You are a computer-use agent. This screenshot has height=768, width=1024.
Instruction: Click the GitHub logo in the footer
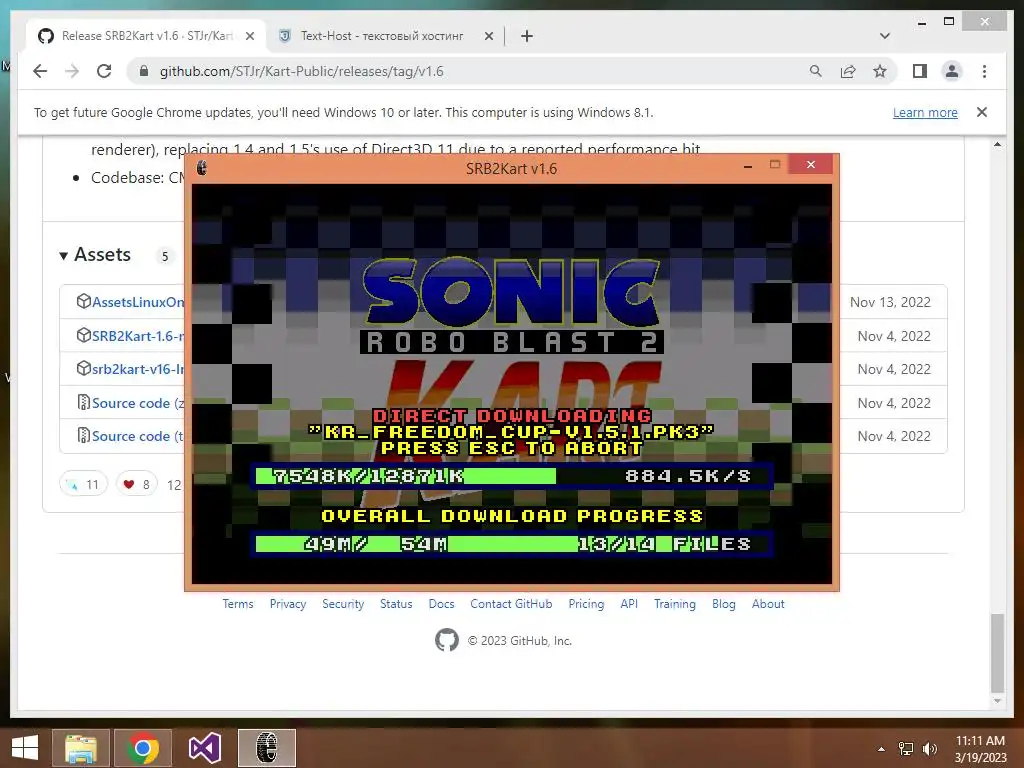pos(447,640)
